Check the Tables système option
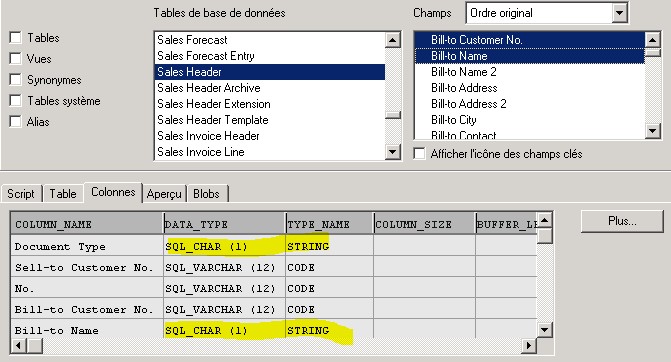Viewport: 671px width, 362px height. coord(15,101)
